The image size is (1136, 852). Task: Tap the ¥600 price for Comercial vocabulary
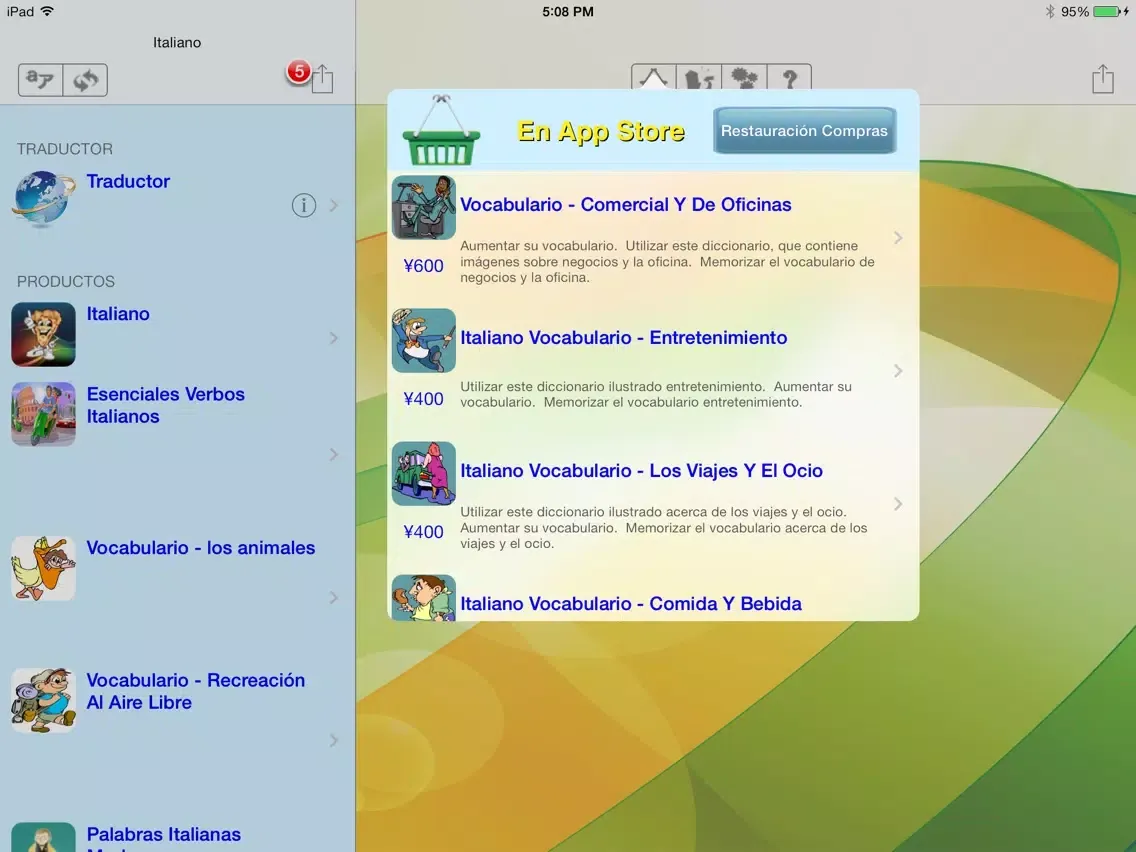(423, 266)
